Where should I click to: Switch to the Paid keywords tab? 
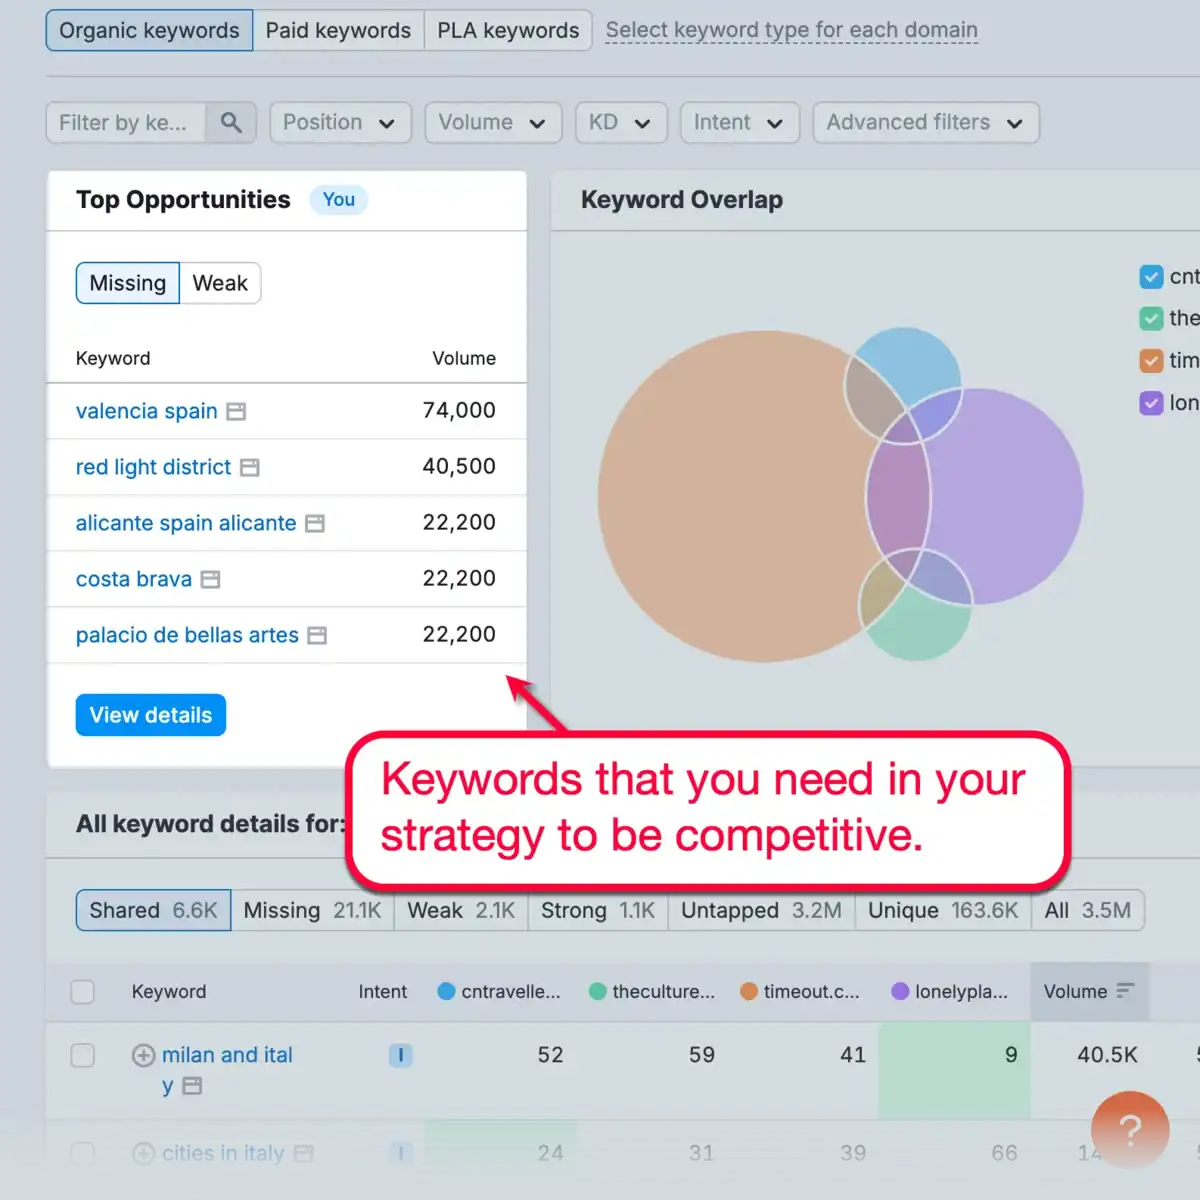click(338, 30)
